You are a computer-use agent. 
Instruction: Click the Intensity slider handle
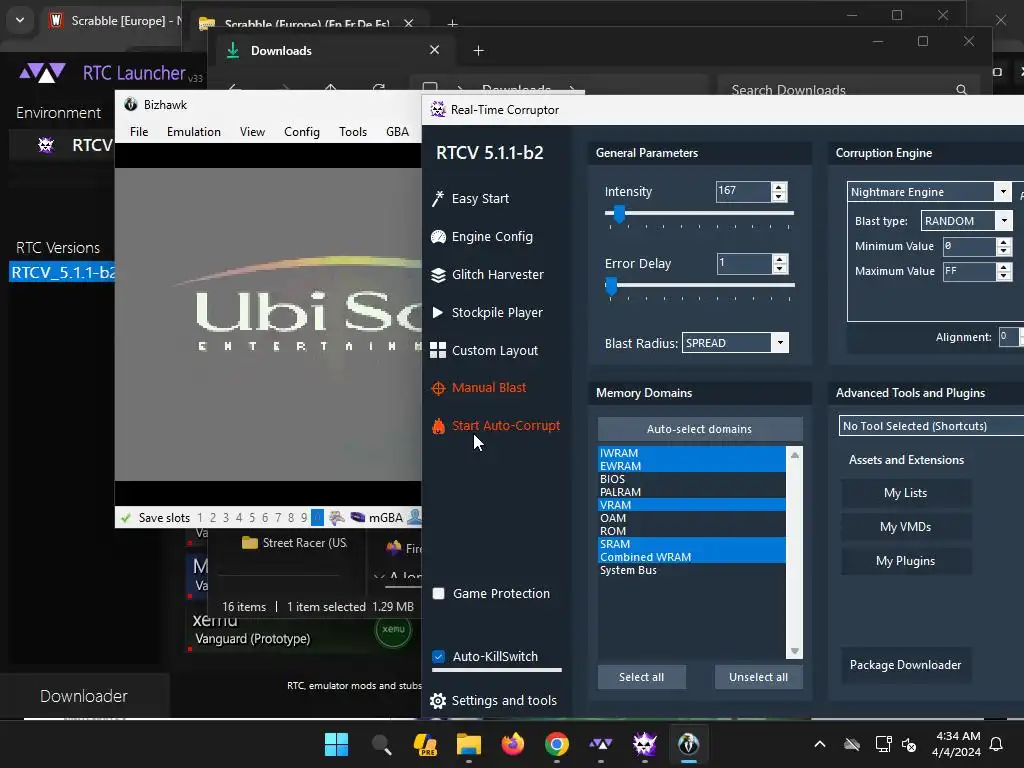(x=618, y=214)
